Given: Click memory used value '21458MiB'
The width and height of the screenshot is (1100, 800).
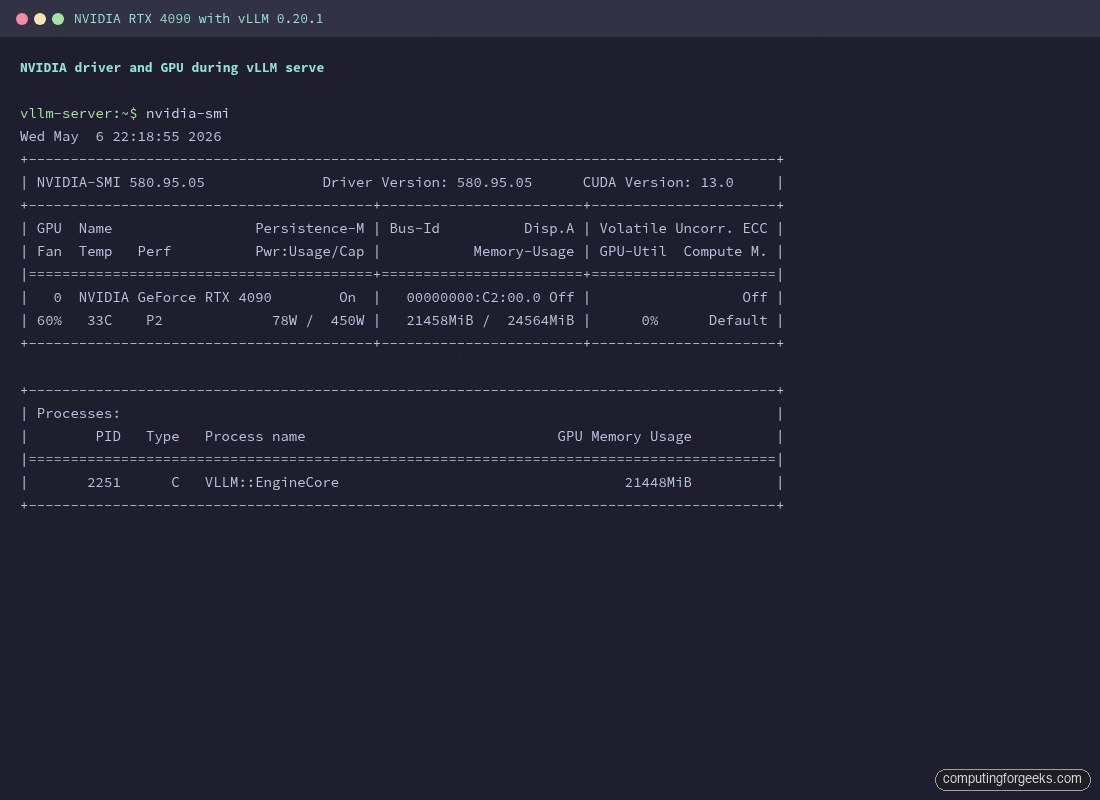Looking at the screenshot, I should [440, 321].
